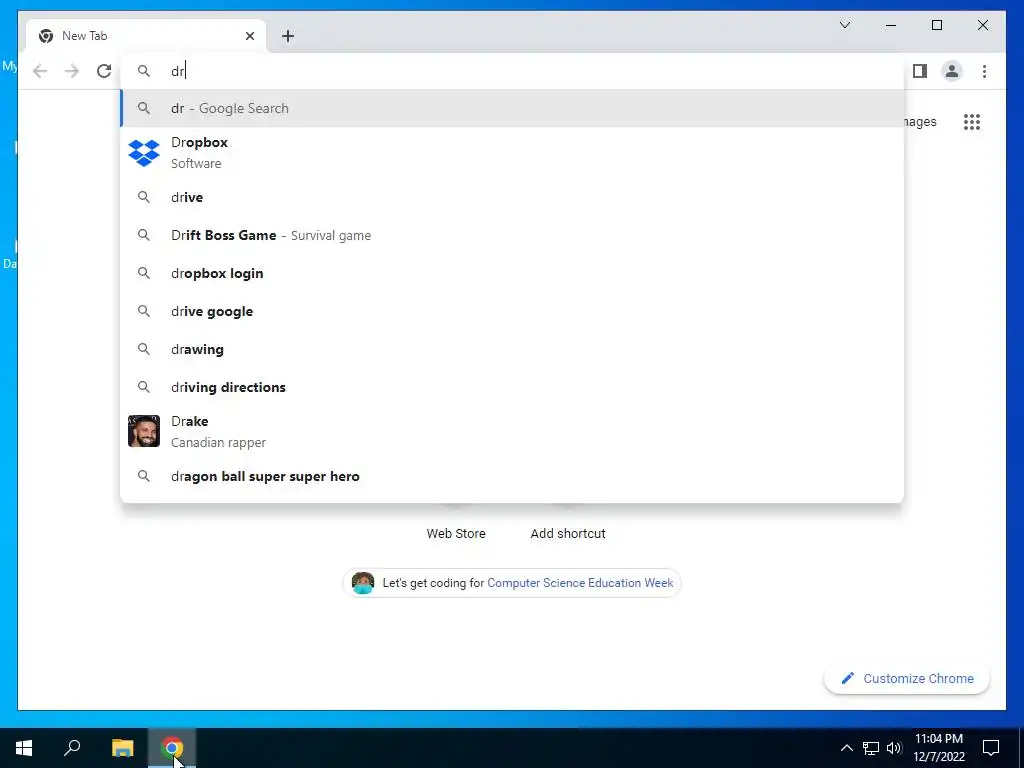Click the coding doodle avatar icon

point(362,583)
